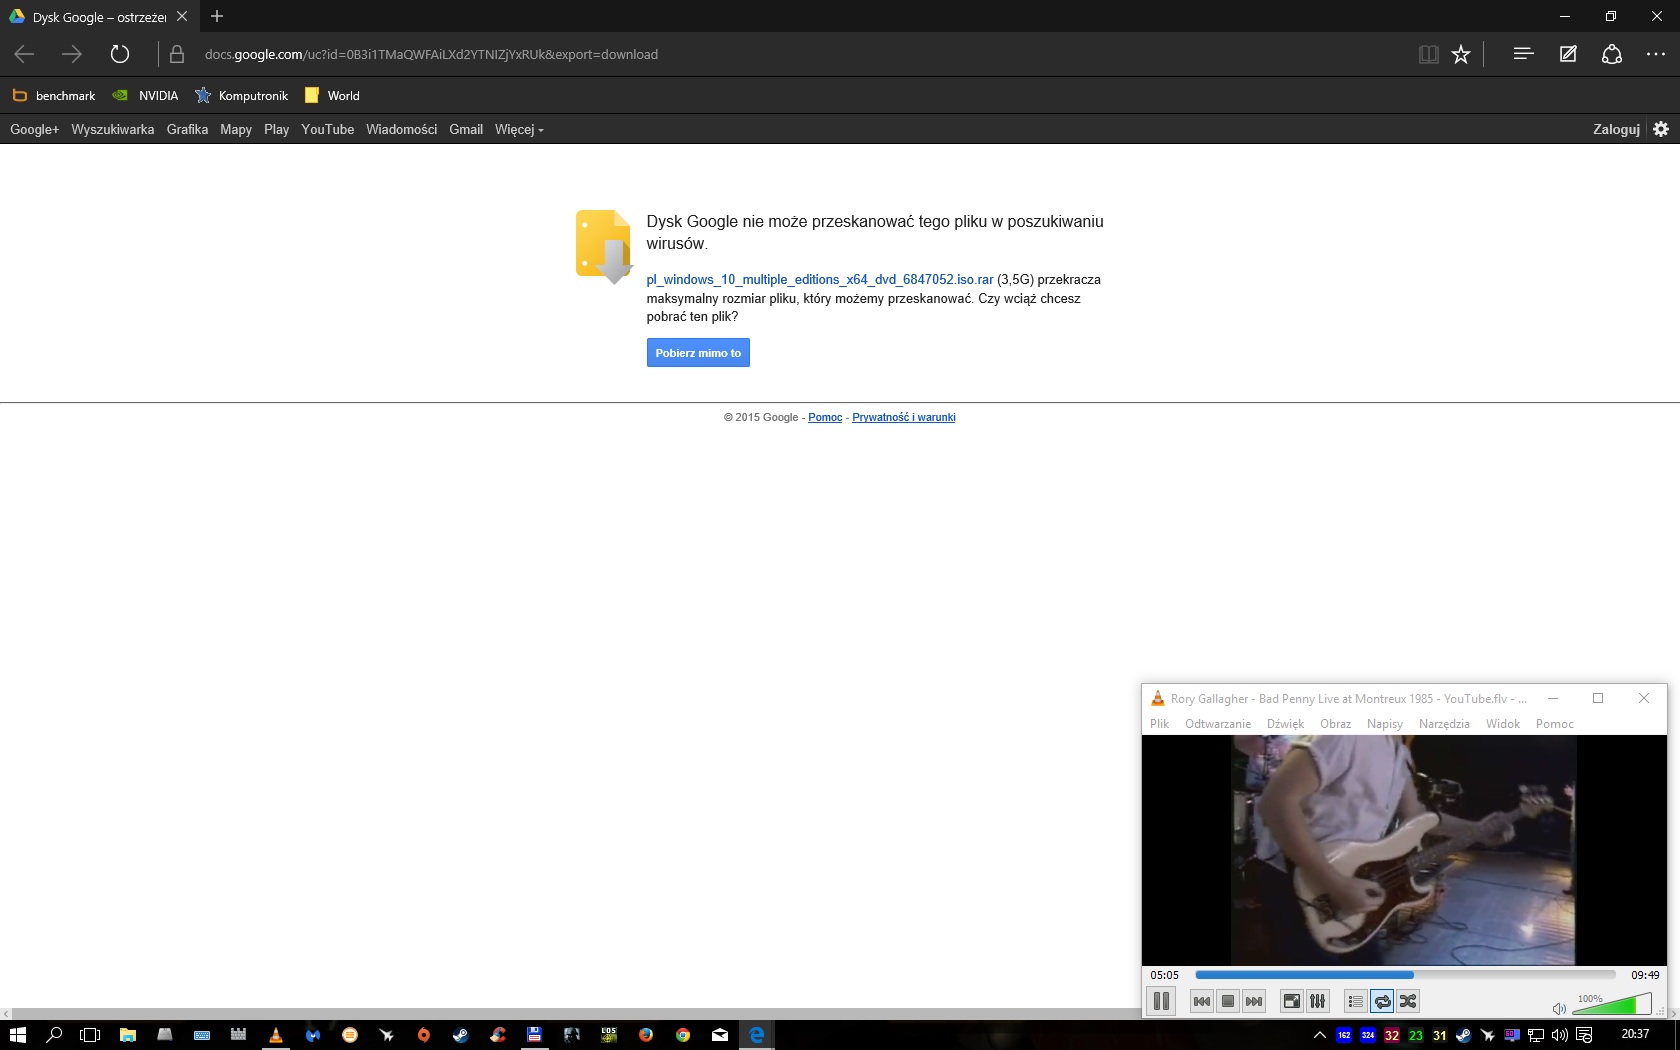Open File Explorer from taskbar
This screenshot has height=1050, width=1680.
[127, 1035]
